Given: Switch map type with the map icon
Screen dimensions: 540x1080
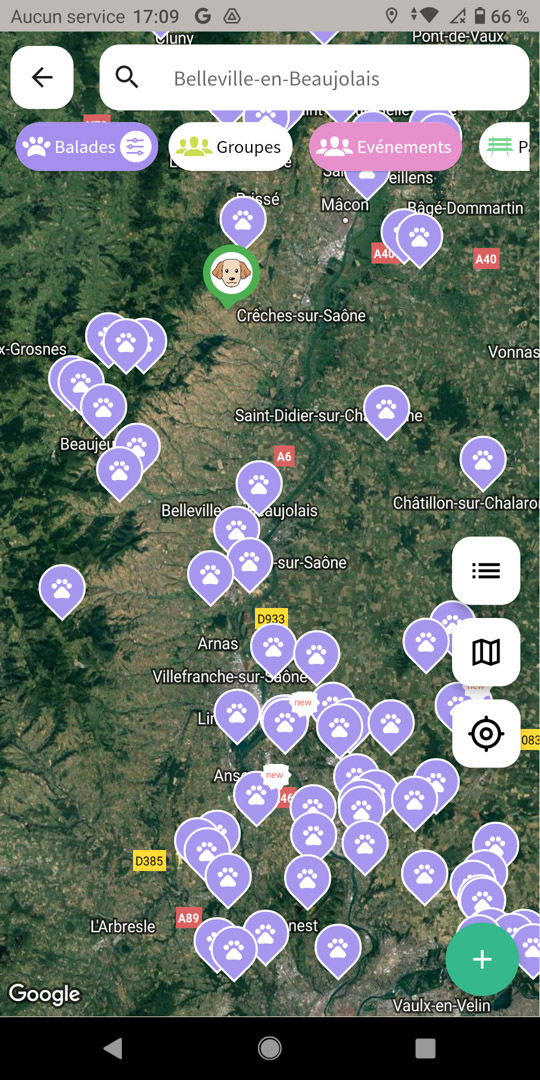Looking at the screenshot, I should 486,652.
